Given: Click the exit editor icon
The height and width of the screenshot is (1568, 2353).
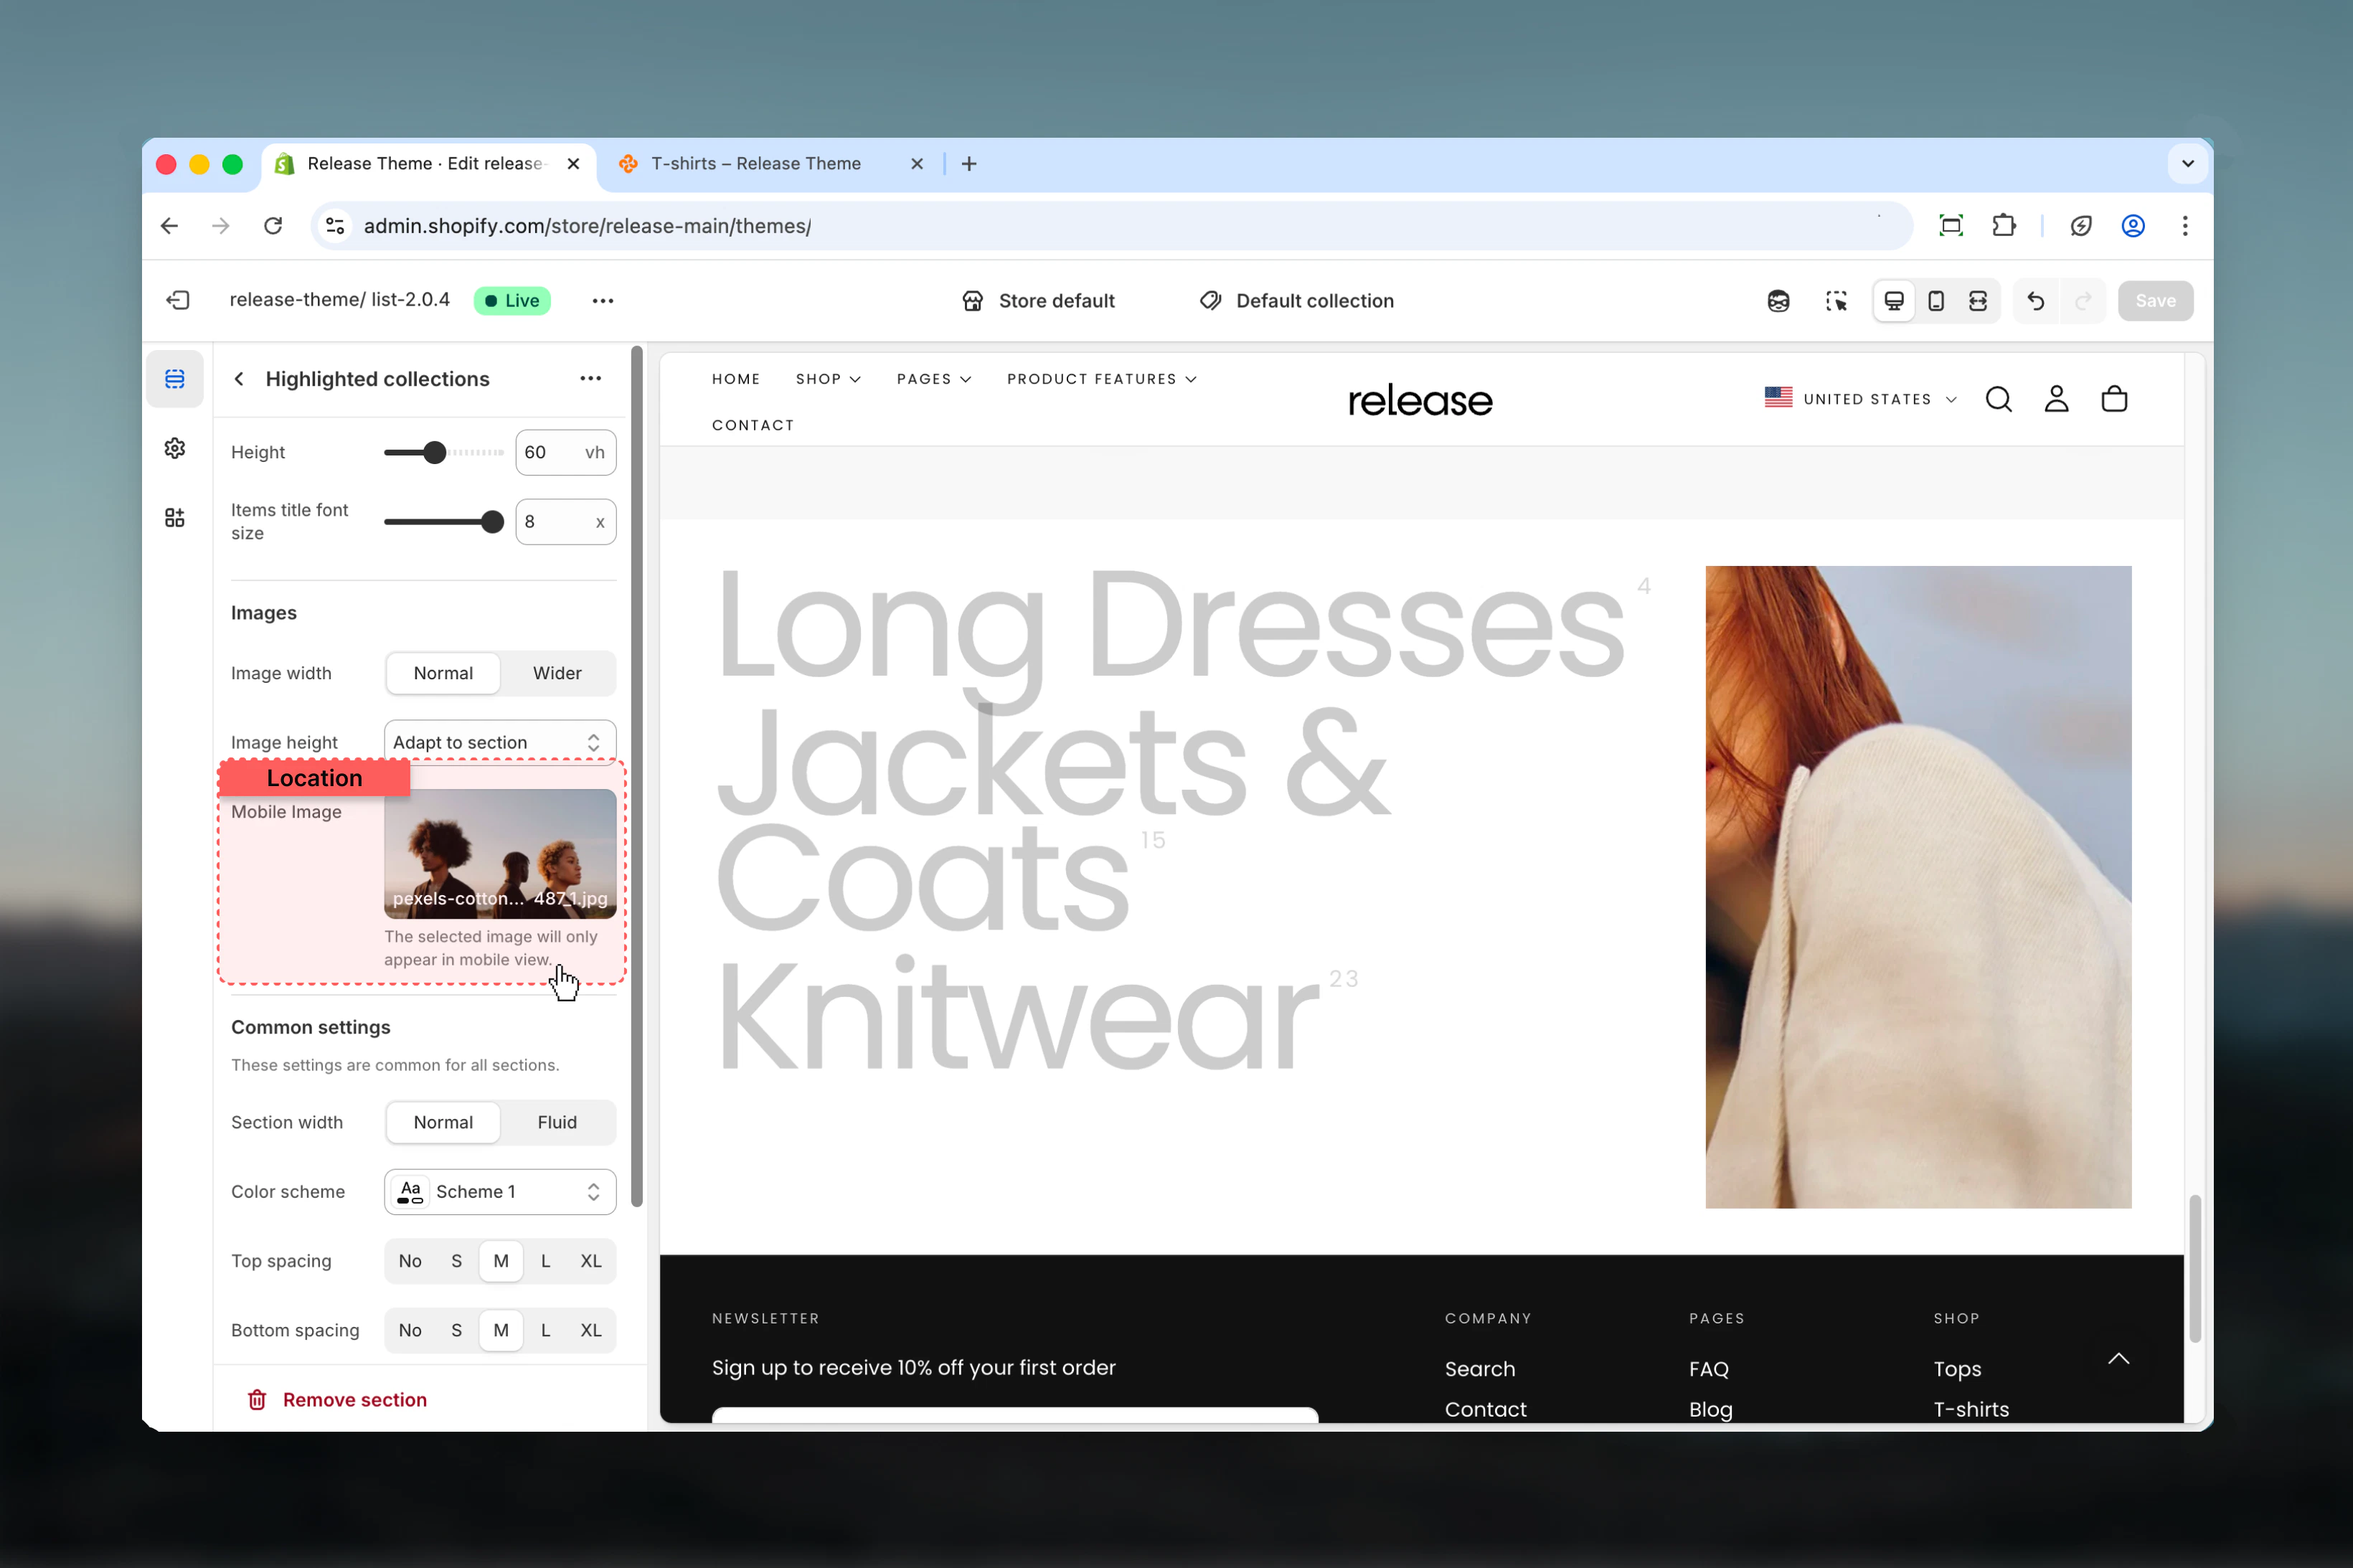Looking at the screenshot, I should [178, 300].
